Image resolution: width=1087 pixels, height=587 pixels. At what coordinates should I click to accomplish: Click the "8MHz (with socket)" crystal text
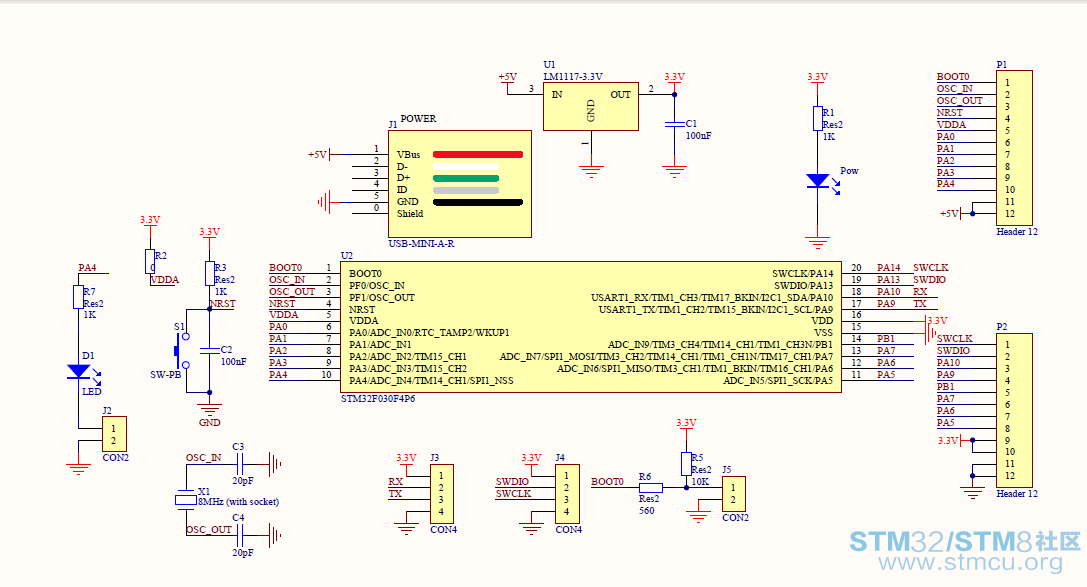pyautogui.click(x=238, y=501)
